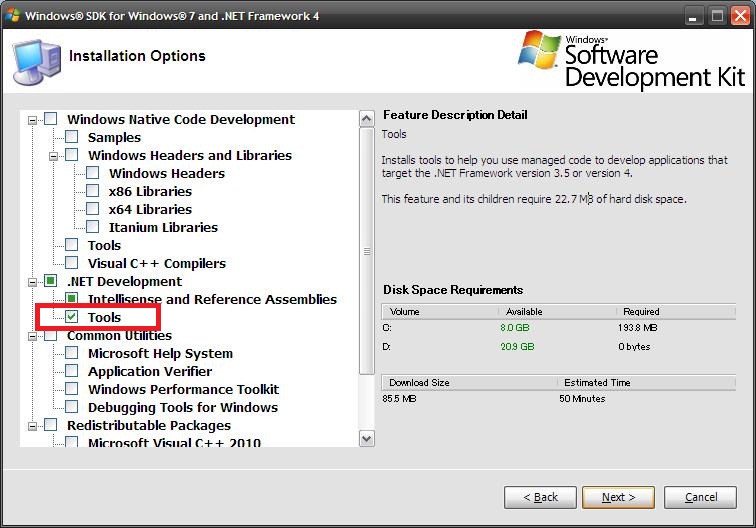The width and height of the screenshot is (756, 528).
Task: Enable the x86 Libraries checkbox
Action: 93,190
